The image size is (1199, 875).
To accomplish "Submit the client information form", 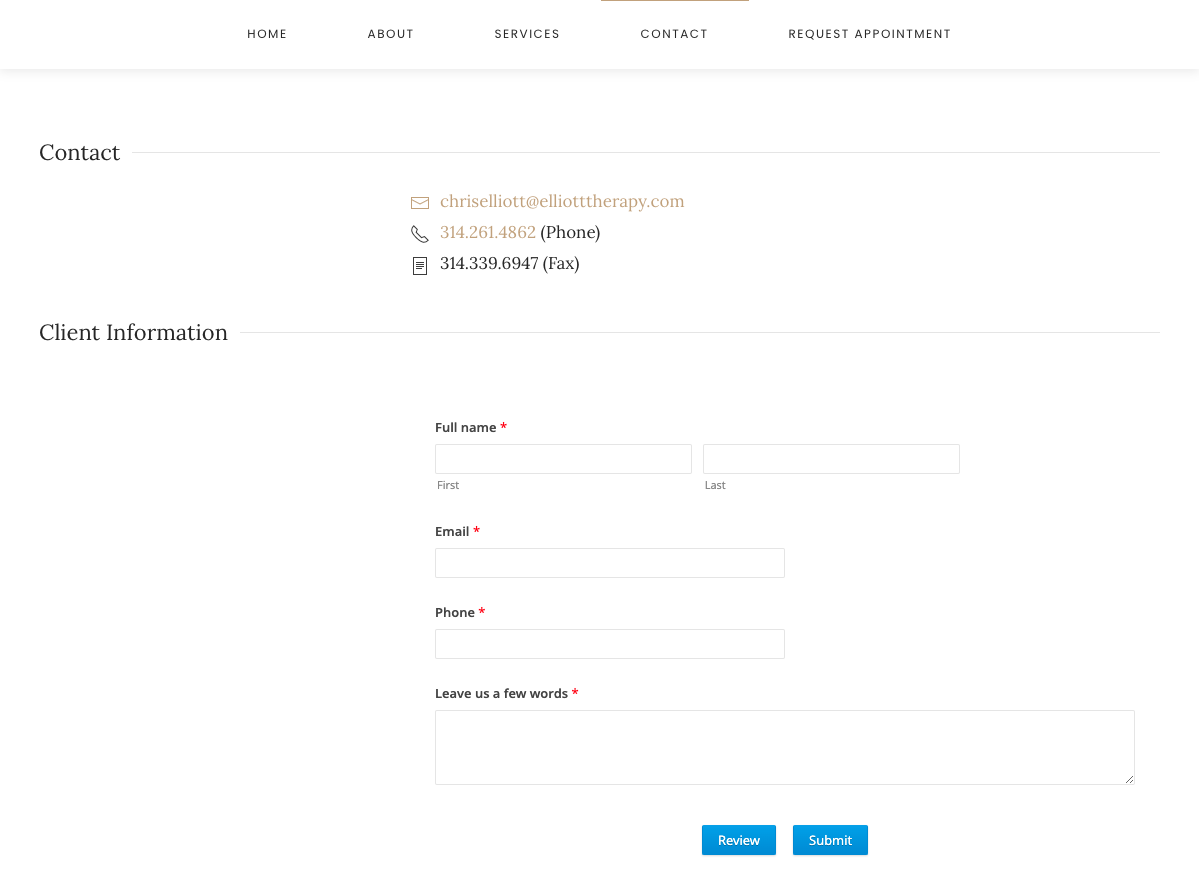I will (830, 840).
